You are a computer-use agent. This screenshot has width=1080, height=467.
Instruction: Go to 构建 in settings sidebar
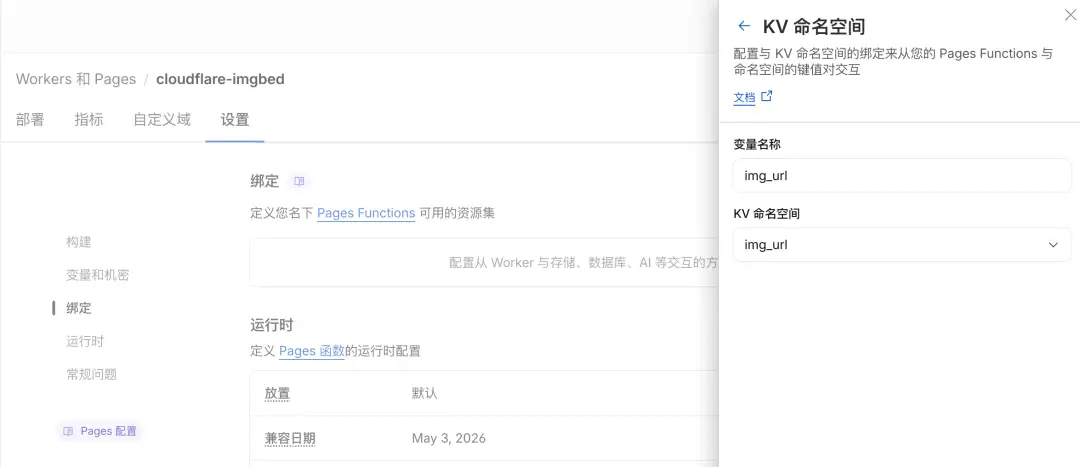coord(79,242)
